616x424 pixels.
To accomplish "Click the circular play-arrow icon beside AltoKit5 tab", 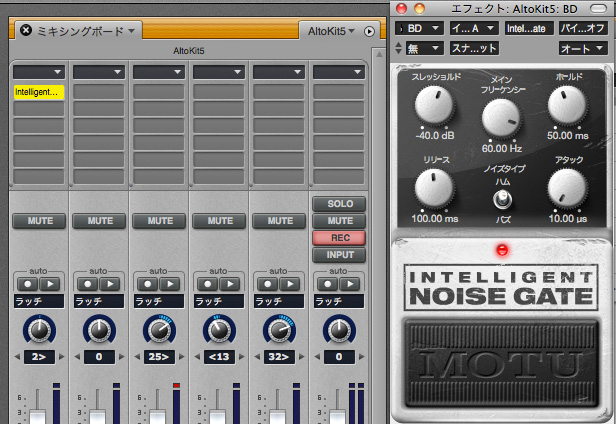I will pos(369,31).
